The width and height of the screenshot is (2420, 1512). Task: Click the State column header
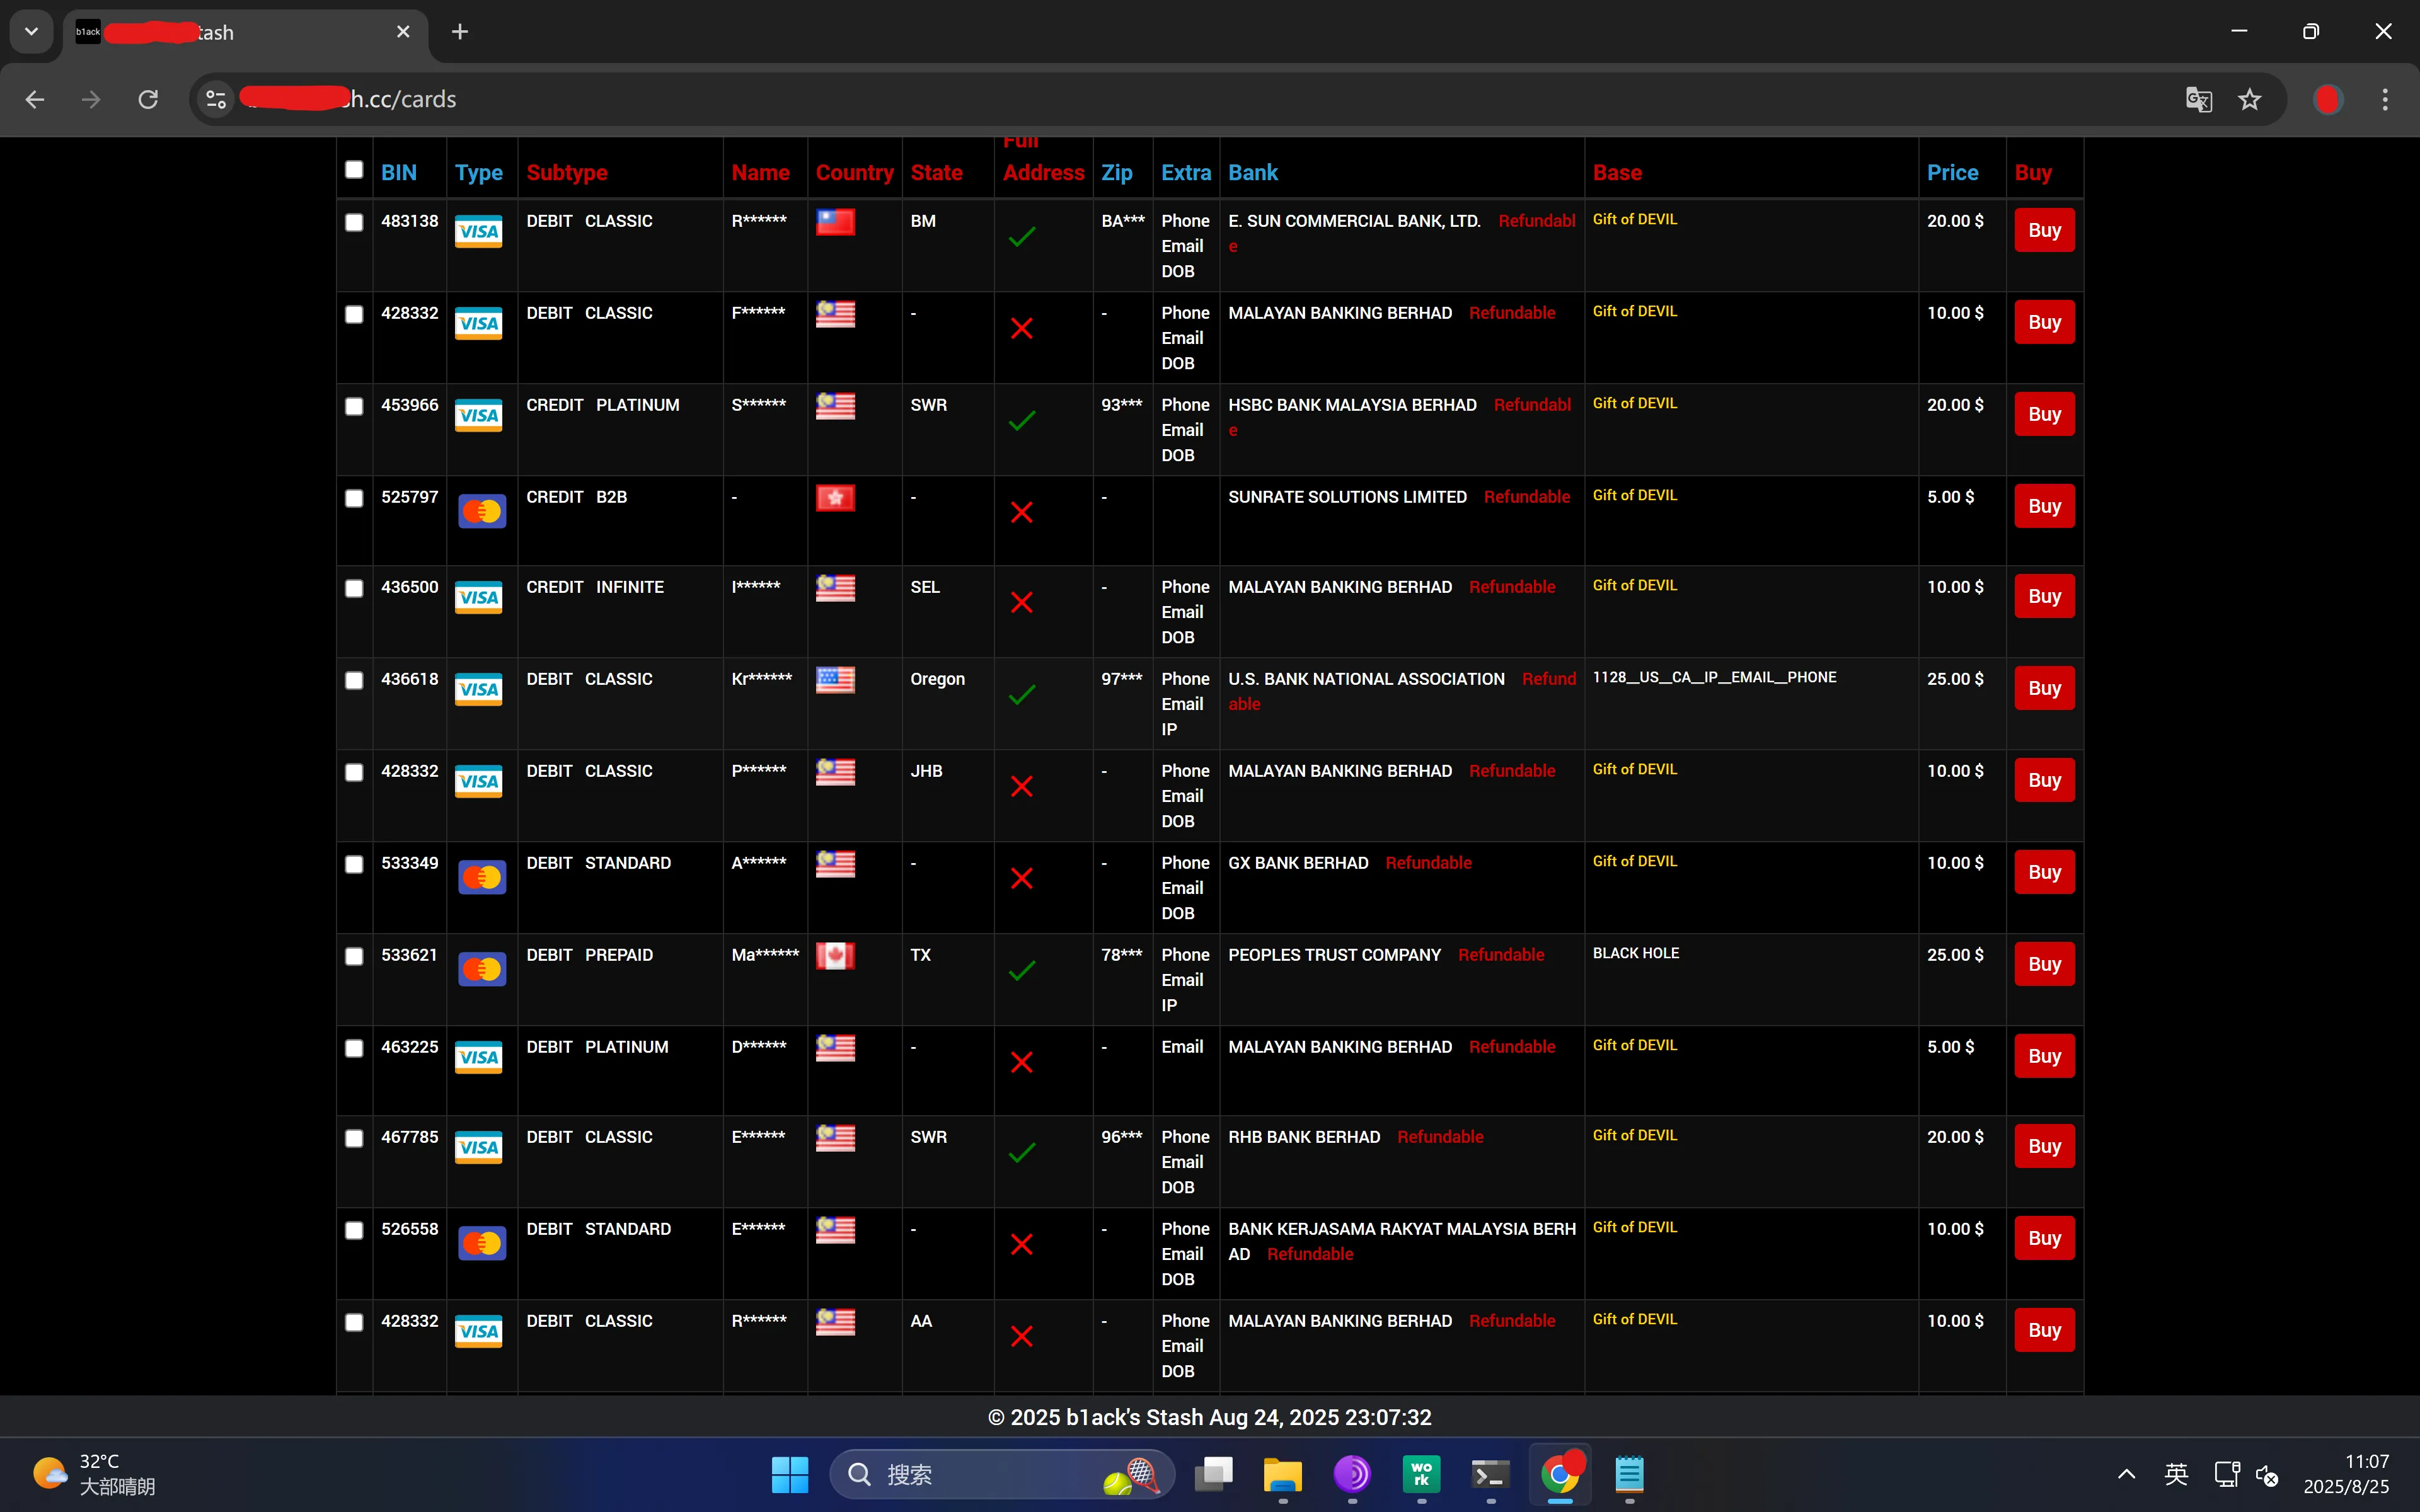point(936,172)
